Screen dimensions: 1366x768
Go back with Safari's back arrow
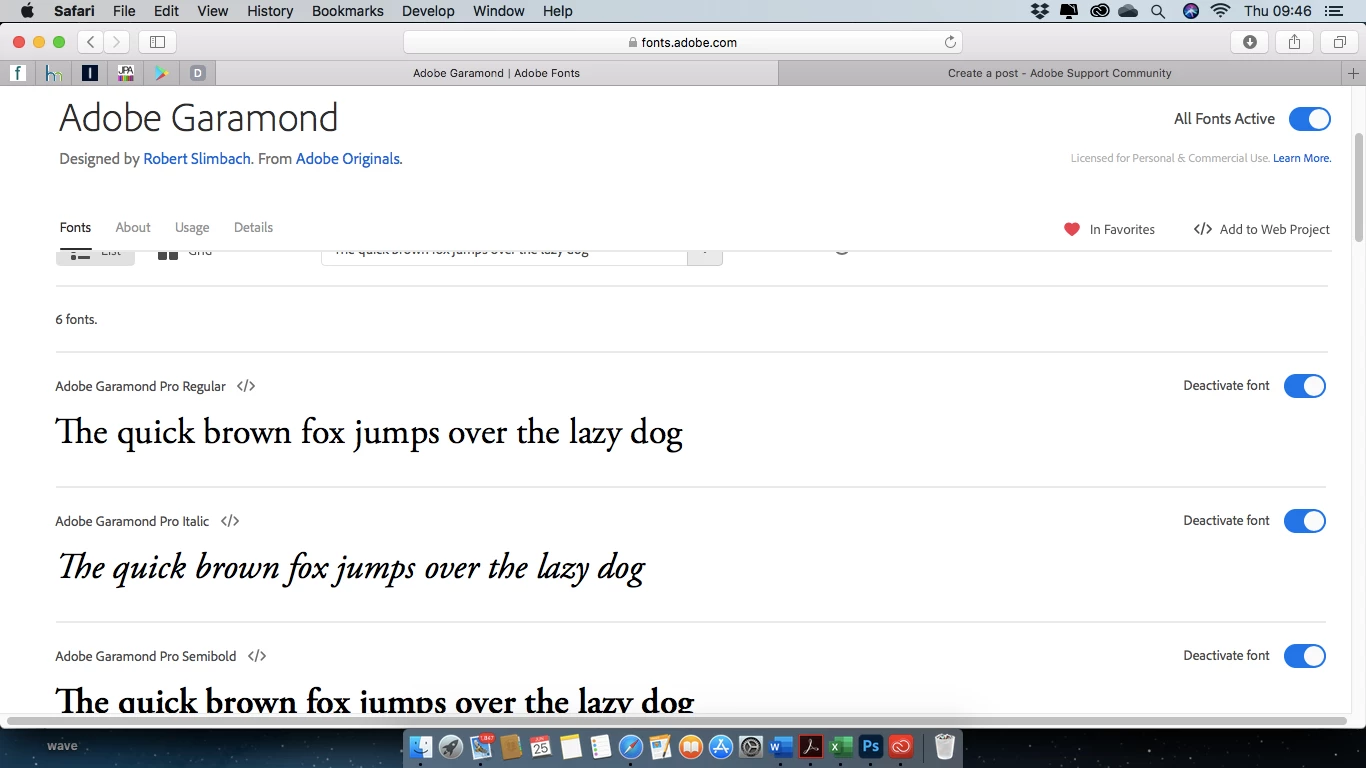[91, 42]
